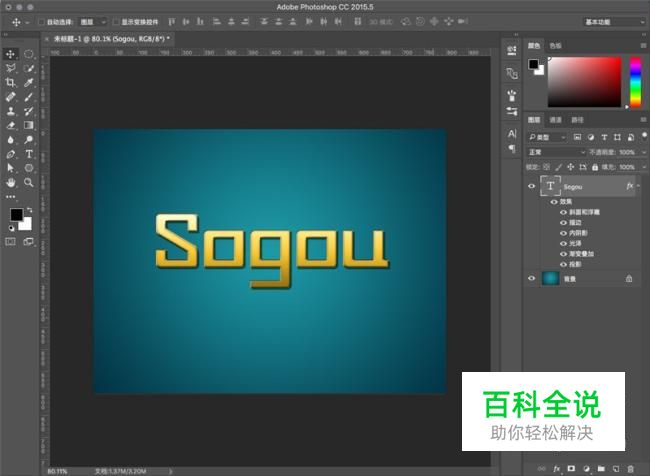650x476 pixels.
Task: Filter layers by type (T) layers
Action: [x=604, y=137]
